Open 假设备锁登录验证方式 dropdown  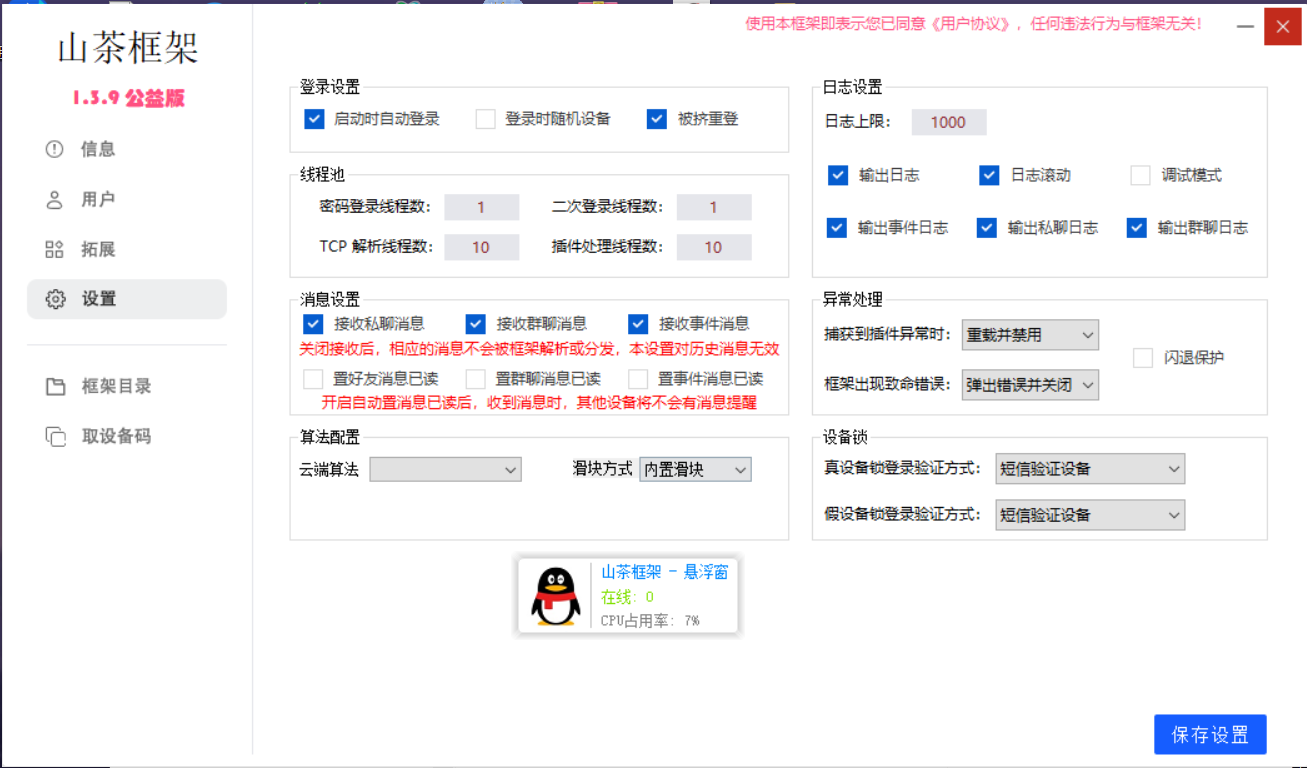tap(1090, 515)
